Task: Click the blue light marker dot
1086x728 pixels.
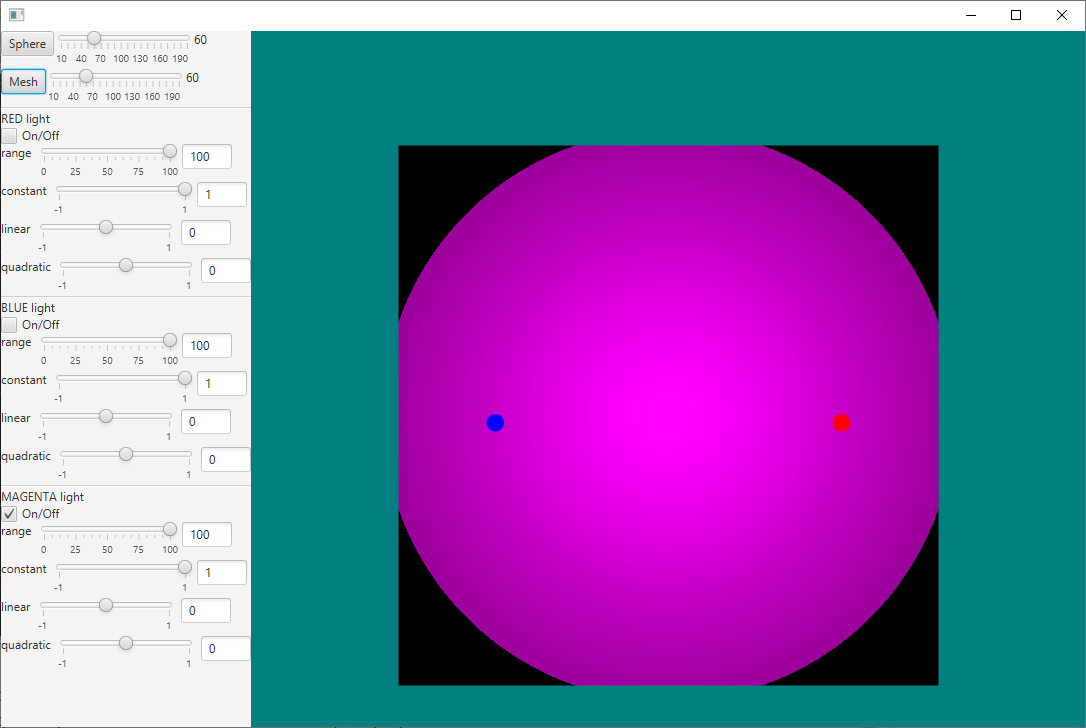Action: click(x=495, y=423)
